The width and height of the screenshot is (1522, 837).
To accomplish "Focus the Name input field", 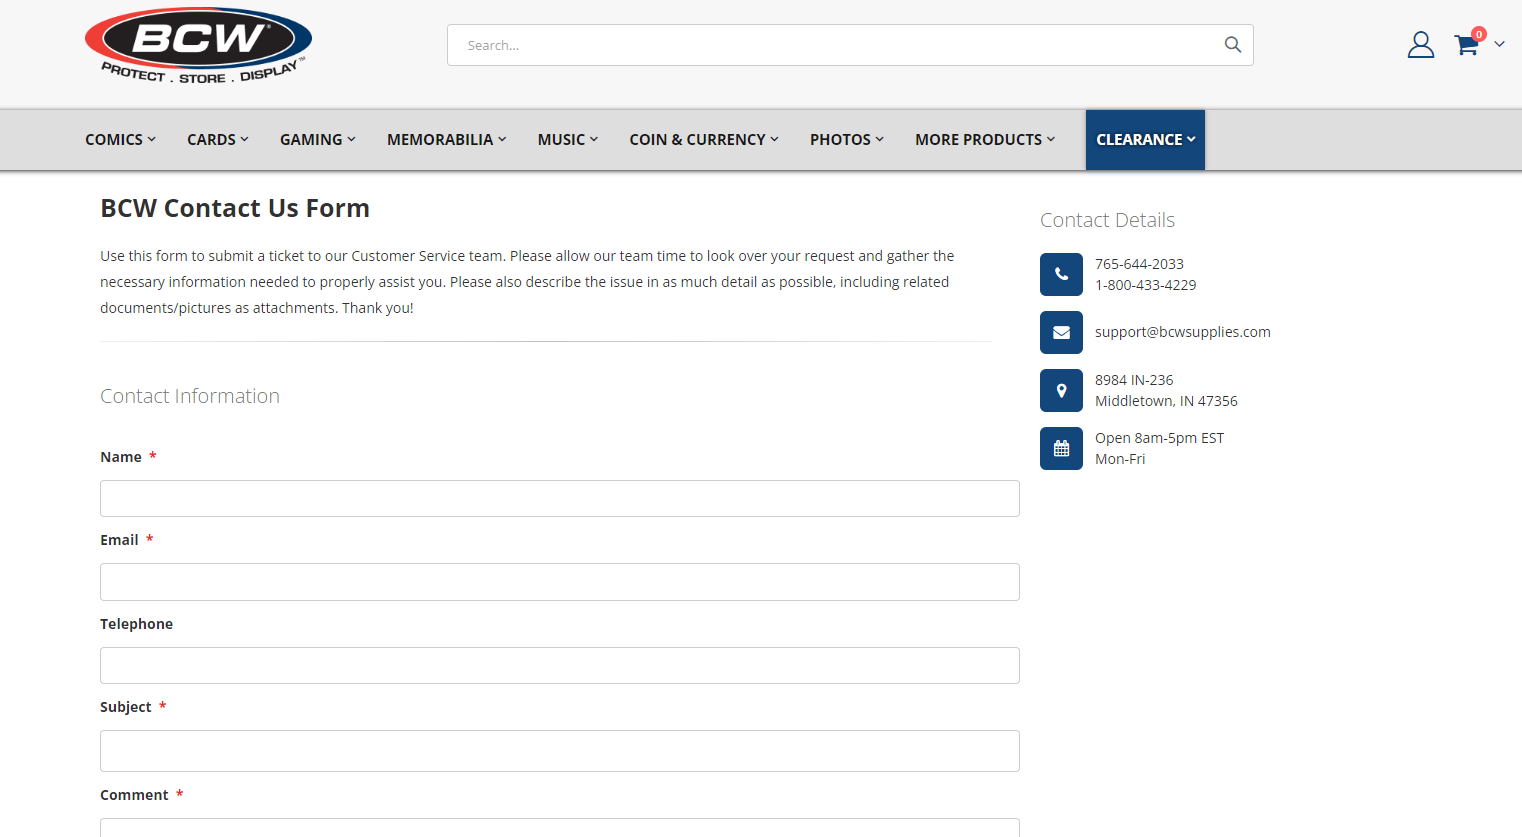I will click(x=560, y=498).
